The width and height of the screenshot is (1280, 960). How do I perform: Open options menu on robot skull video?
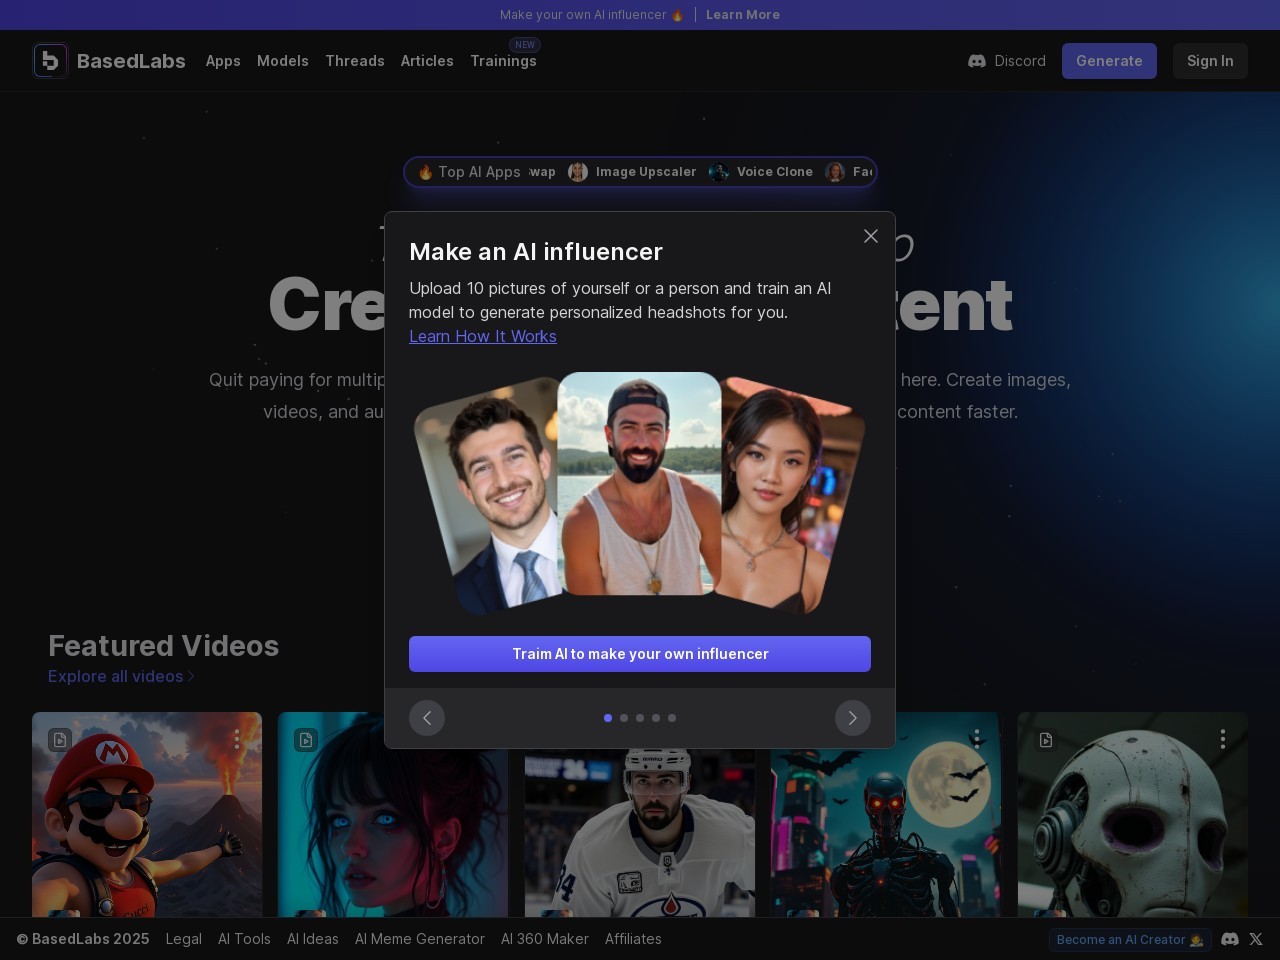coord(1222,739)
